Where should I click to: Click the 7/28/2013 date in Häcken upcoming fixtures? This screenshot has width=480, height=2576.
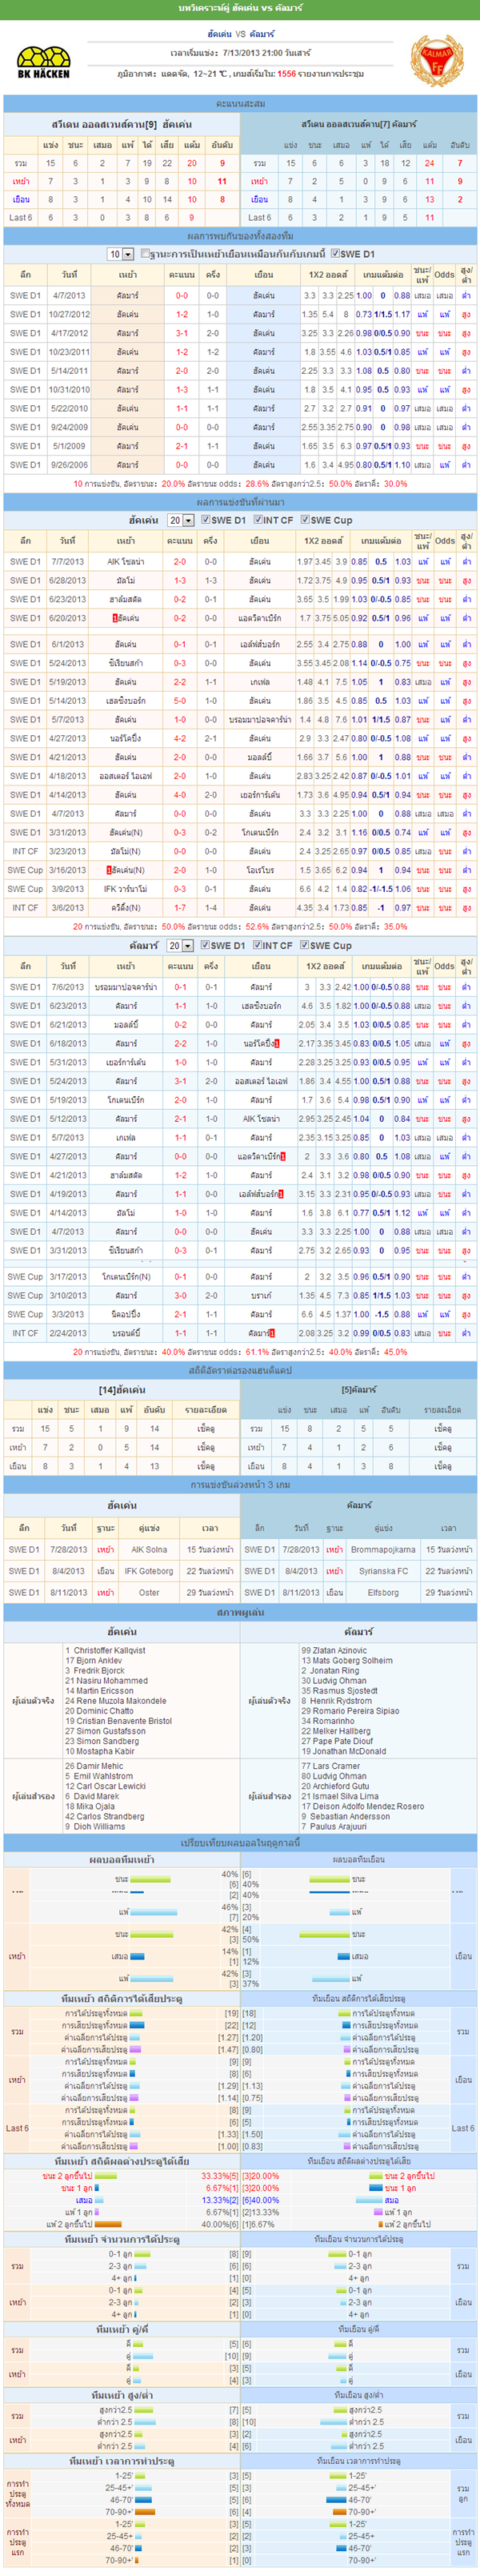(x=68, y=1549)
